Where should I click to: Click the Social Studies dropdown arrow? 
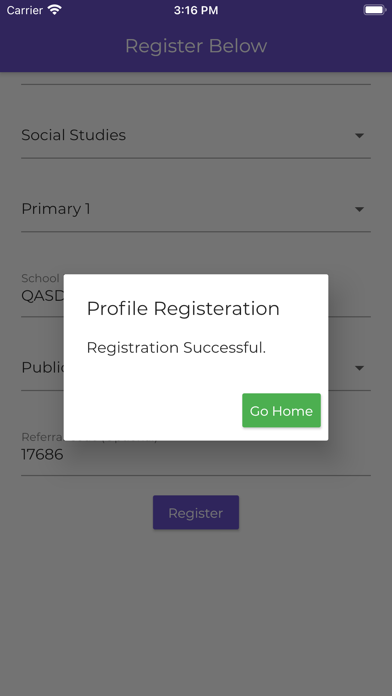pyautogui.click(x=360, y=135)
